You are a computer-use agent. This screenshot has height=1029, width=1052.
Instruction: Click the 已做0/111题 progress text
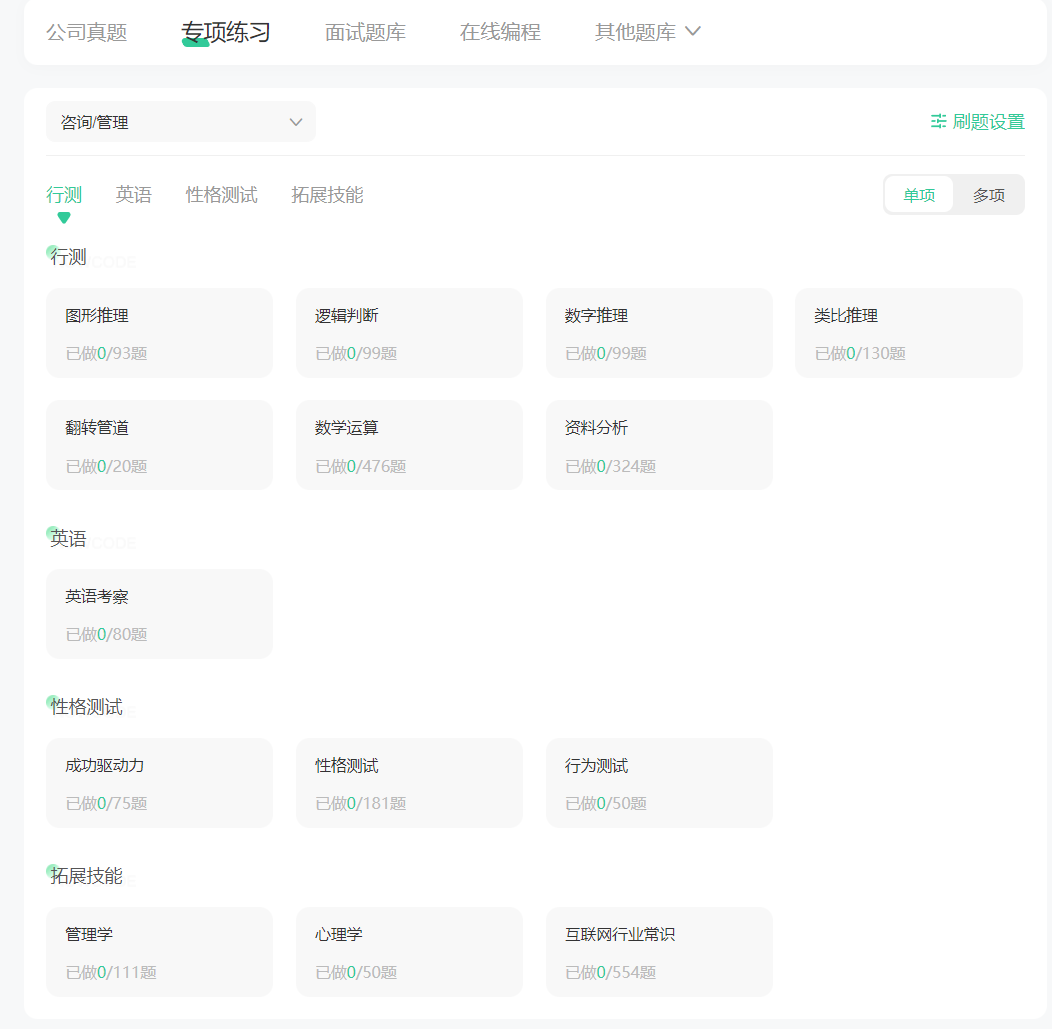pos(111,973)
